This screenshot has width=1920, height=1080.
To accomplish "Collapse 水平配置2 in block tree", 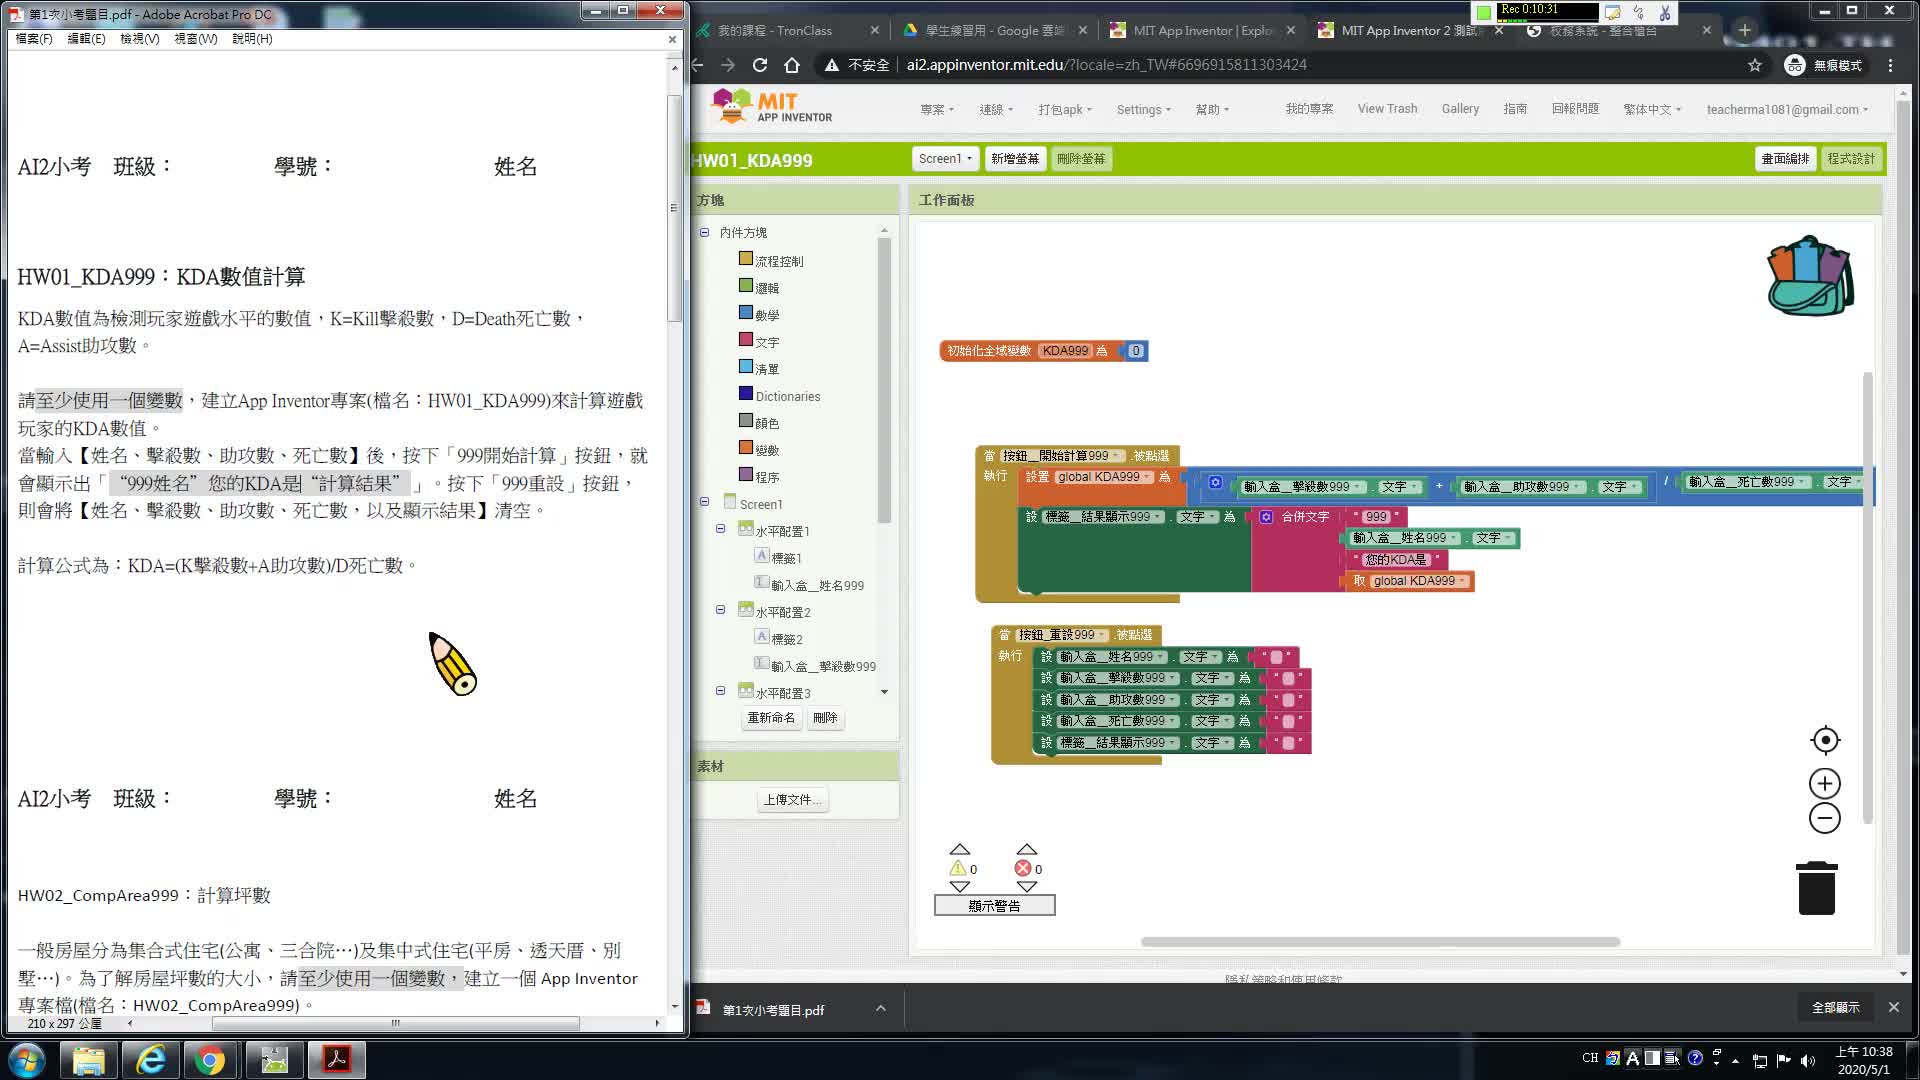I will (x=720, y=610).
